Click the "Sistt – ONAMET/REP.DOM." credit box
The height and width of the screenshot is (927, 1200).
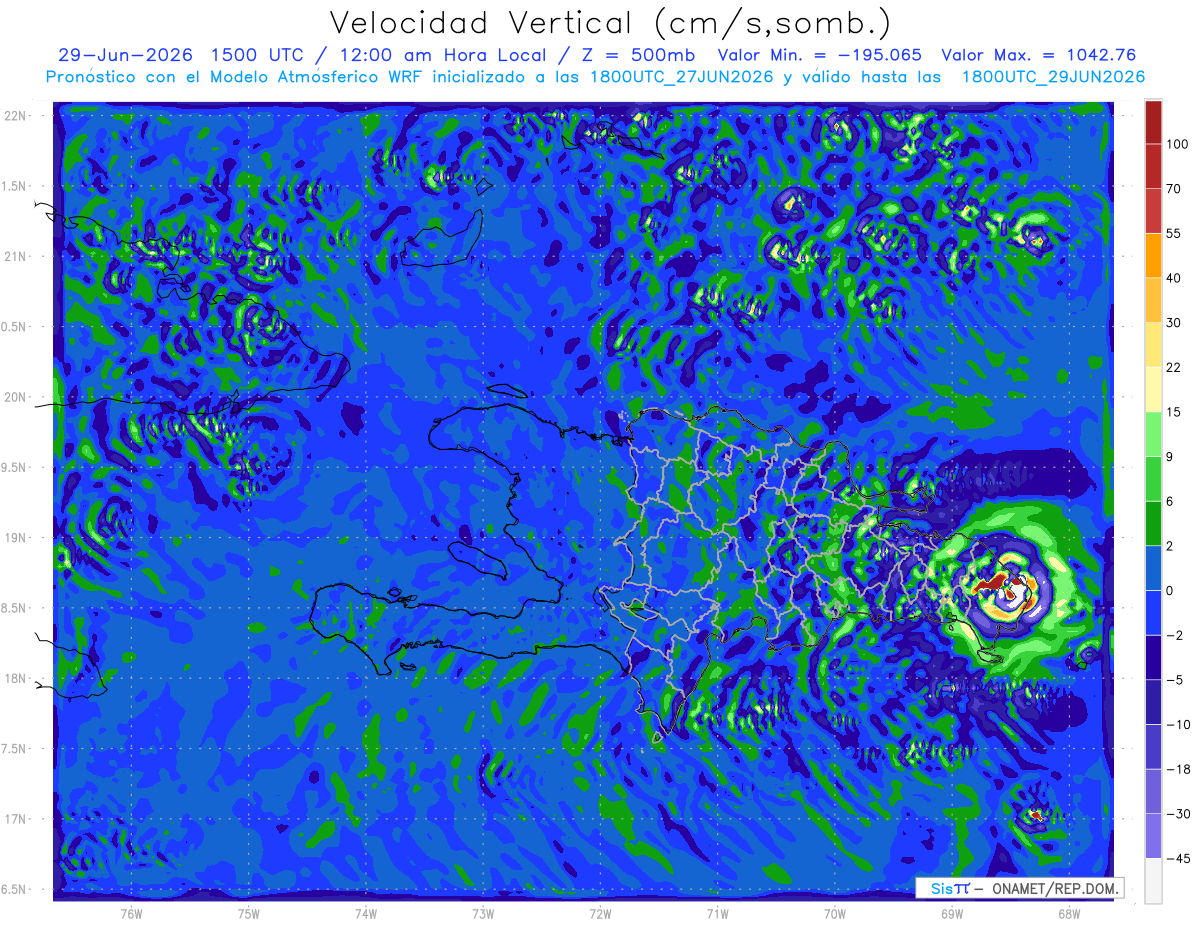[x=1019, y=888]
